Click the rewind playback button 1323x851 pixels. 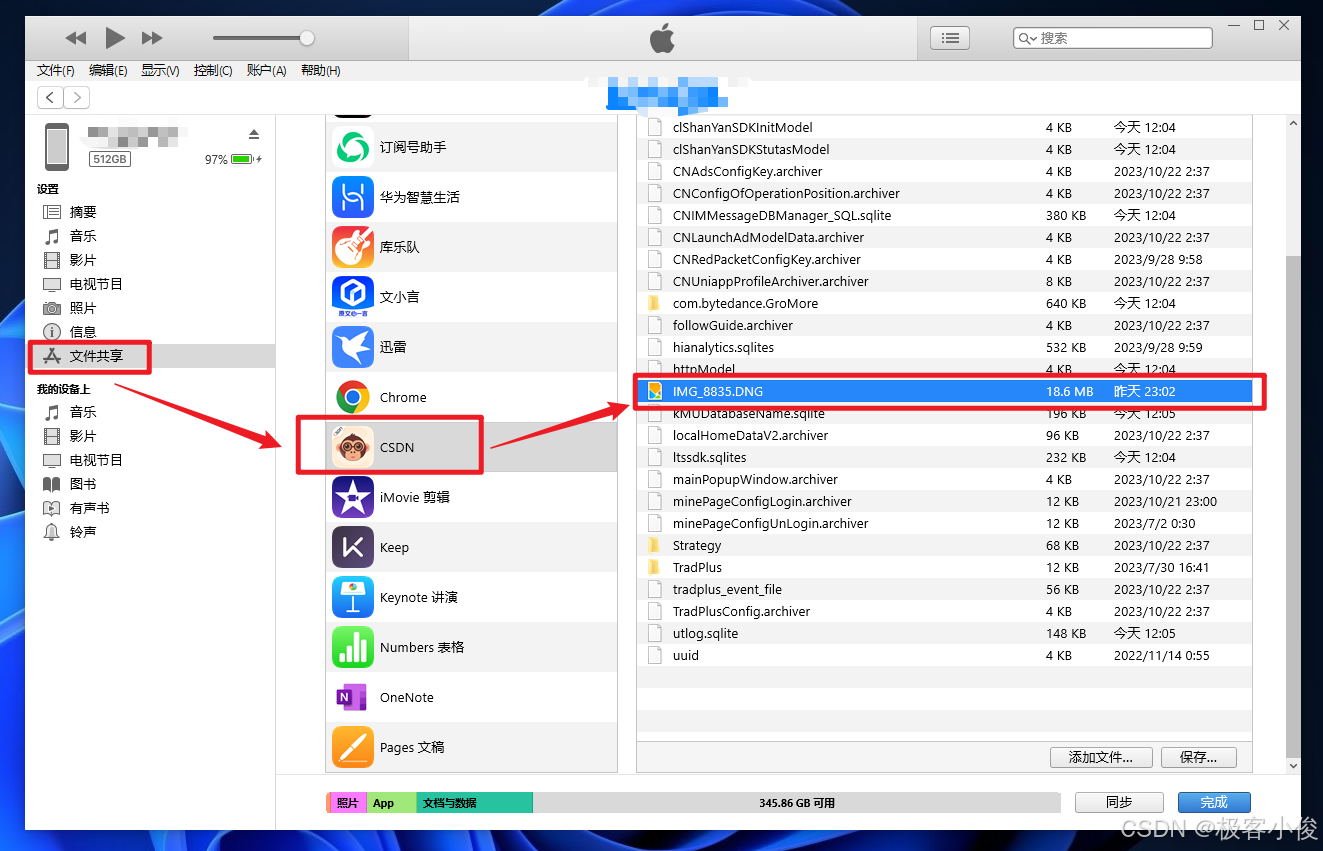tap(76, 38)
